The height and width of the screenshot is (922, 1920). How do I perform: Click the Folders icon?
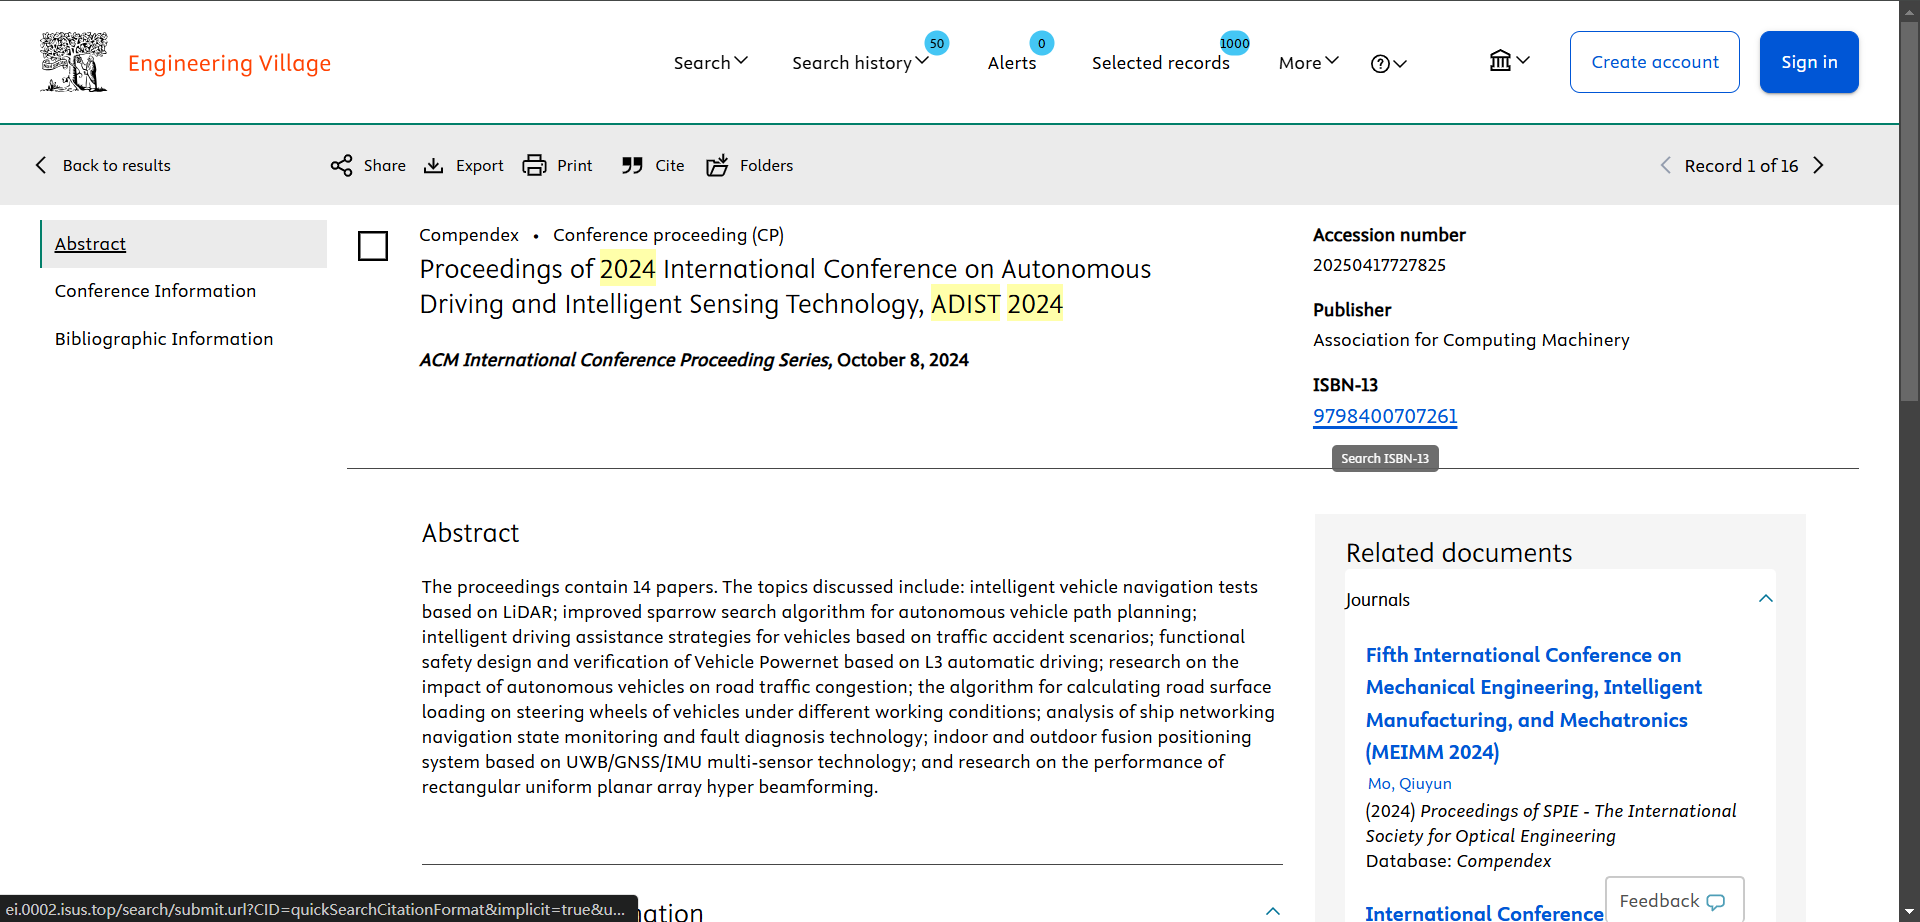tap(717, 165)
